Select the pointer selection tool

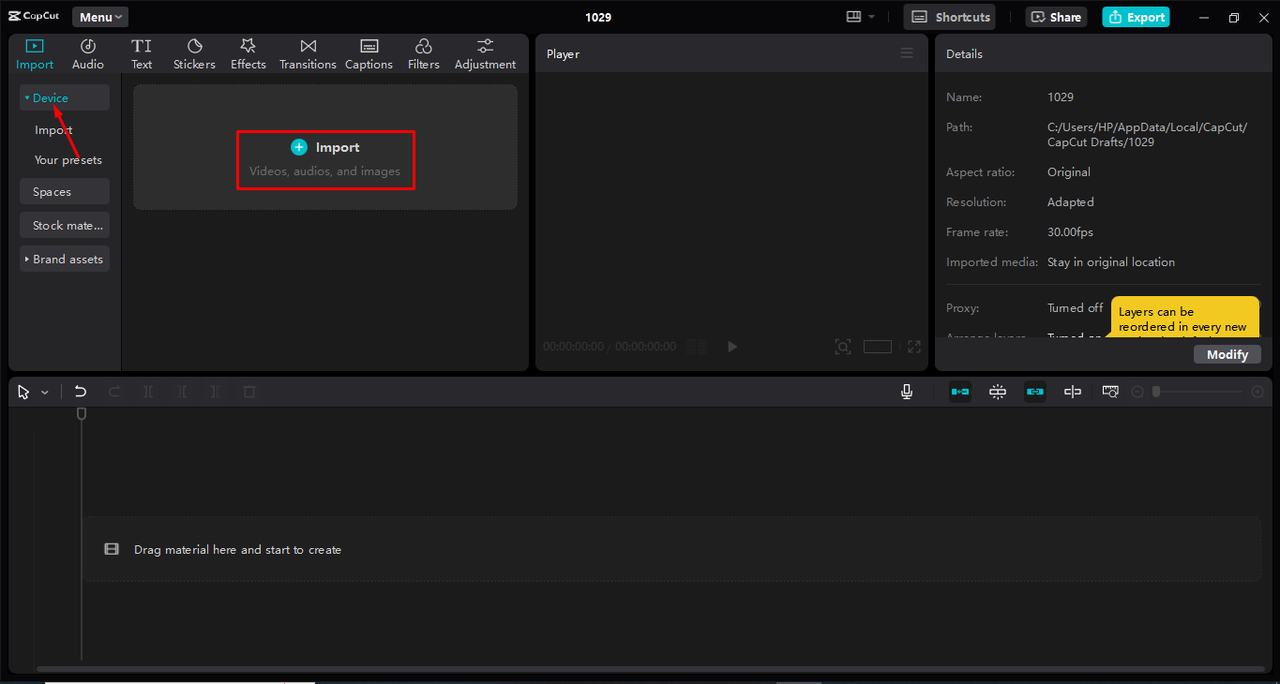24,392
